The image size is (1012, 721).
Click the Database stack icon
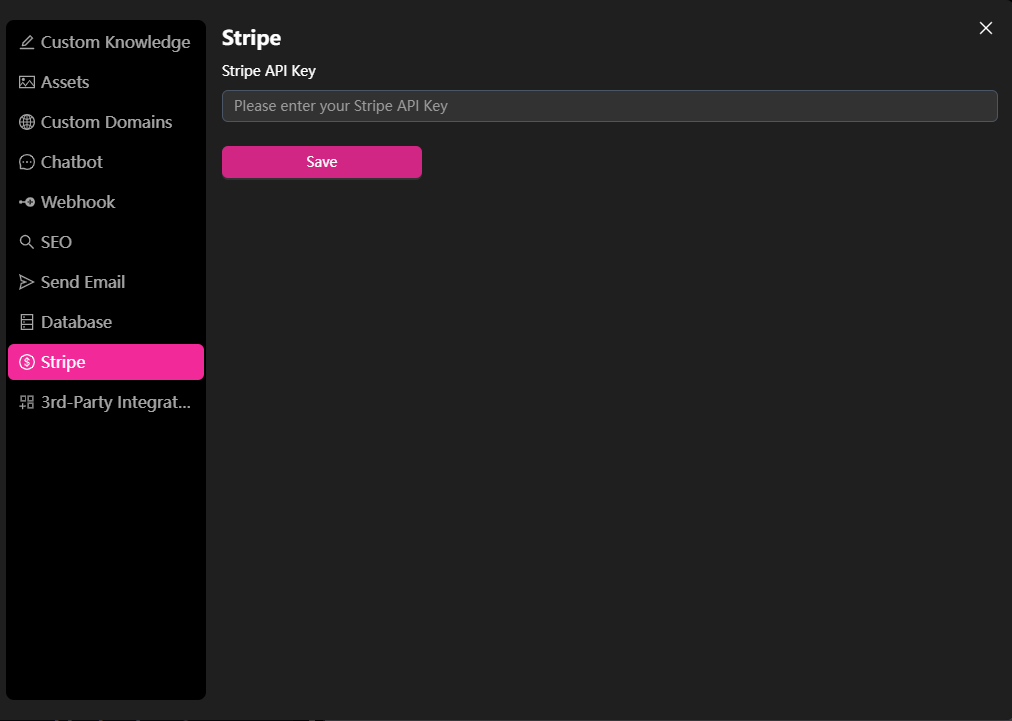(x=27, y=322)
